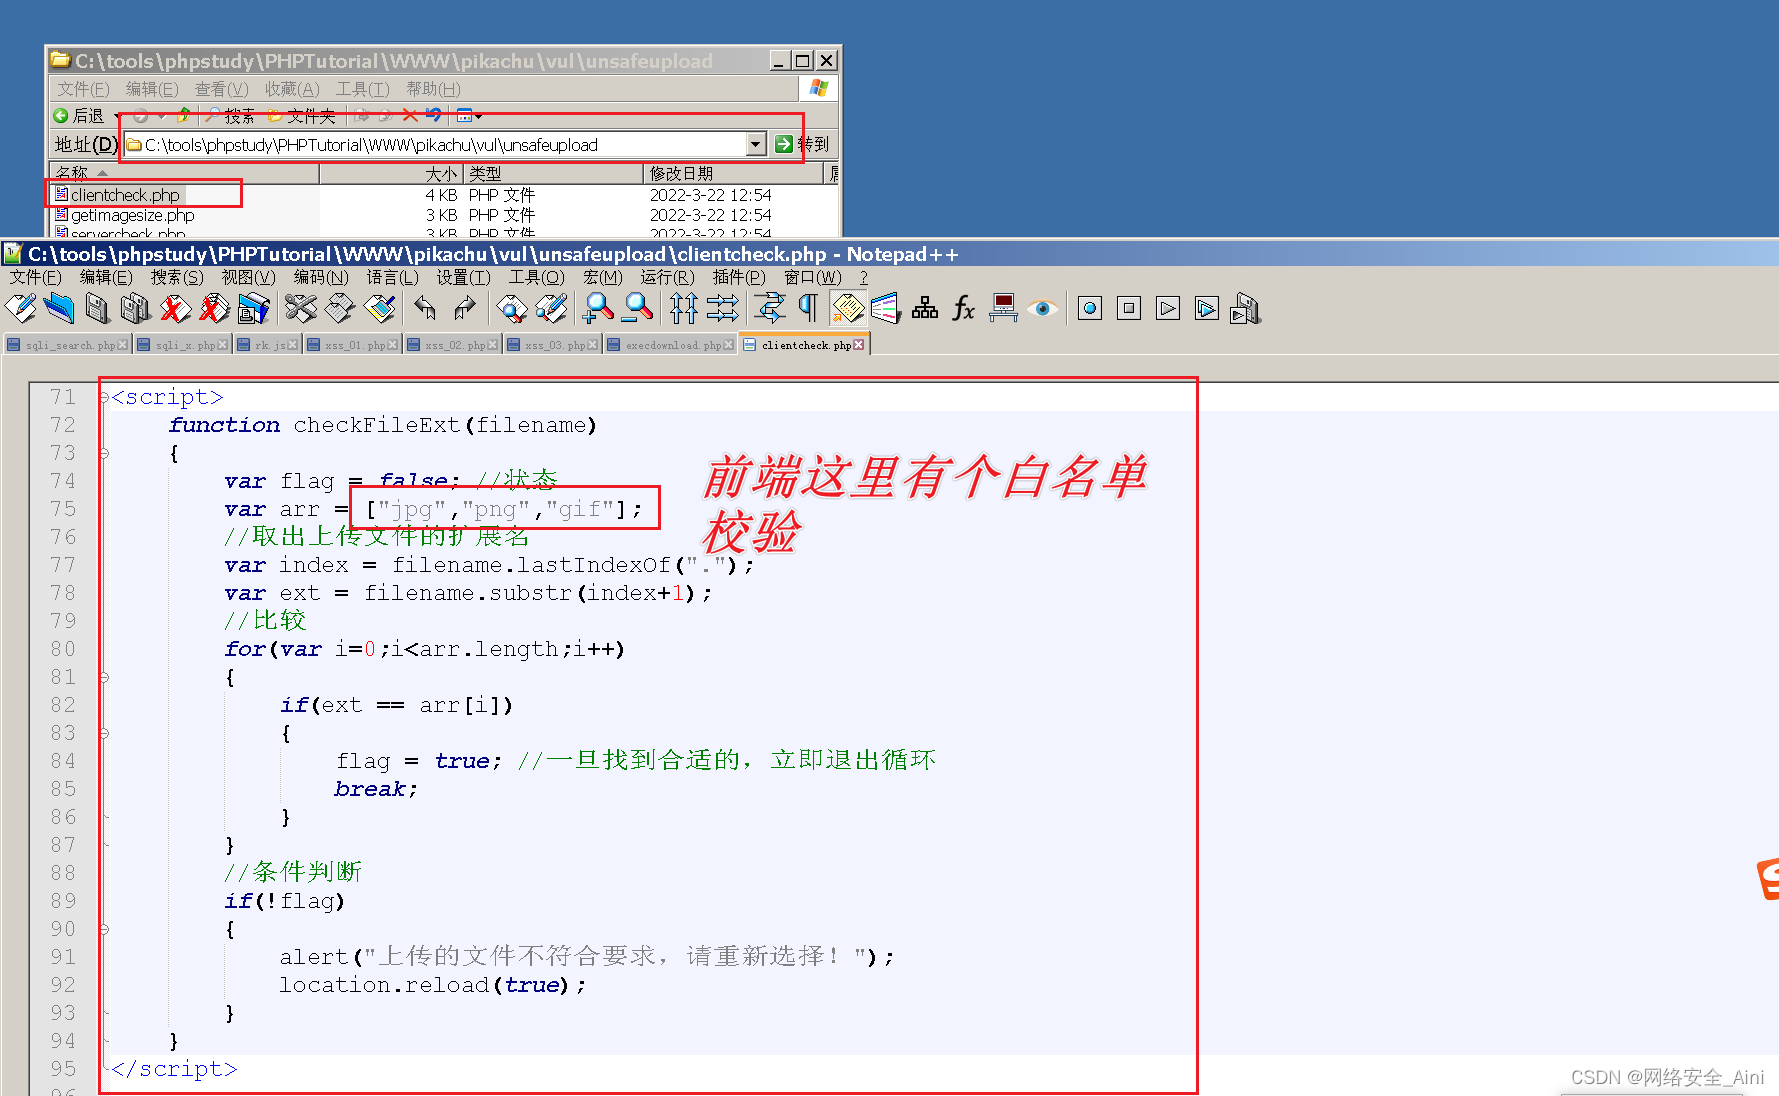Click the Redo arrow icon
This screenshot has width=1779, height=1096.
coord(464,308)
